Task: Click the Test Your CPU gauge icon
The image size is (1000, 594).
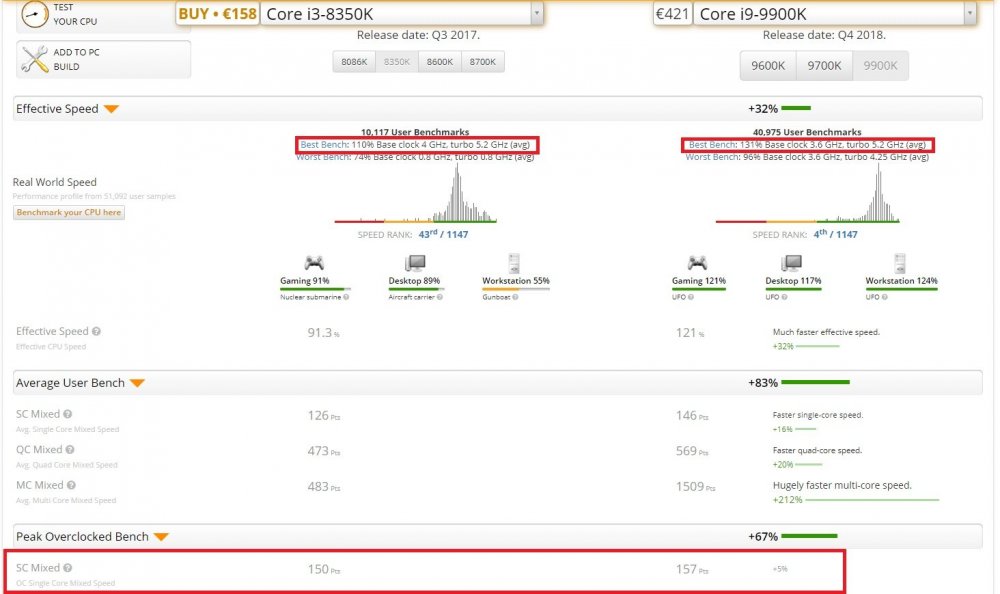Action: click(x=34, y=15)
